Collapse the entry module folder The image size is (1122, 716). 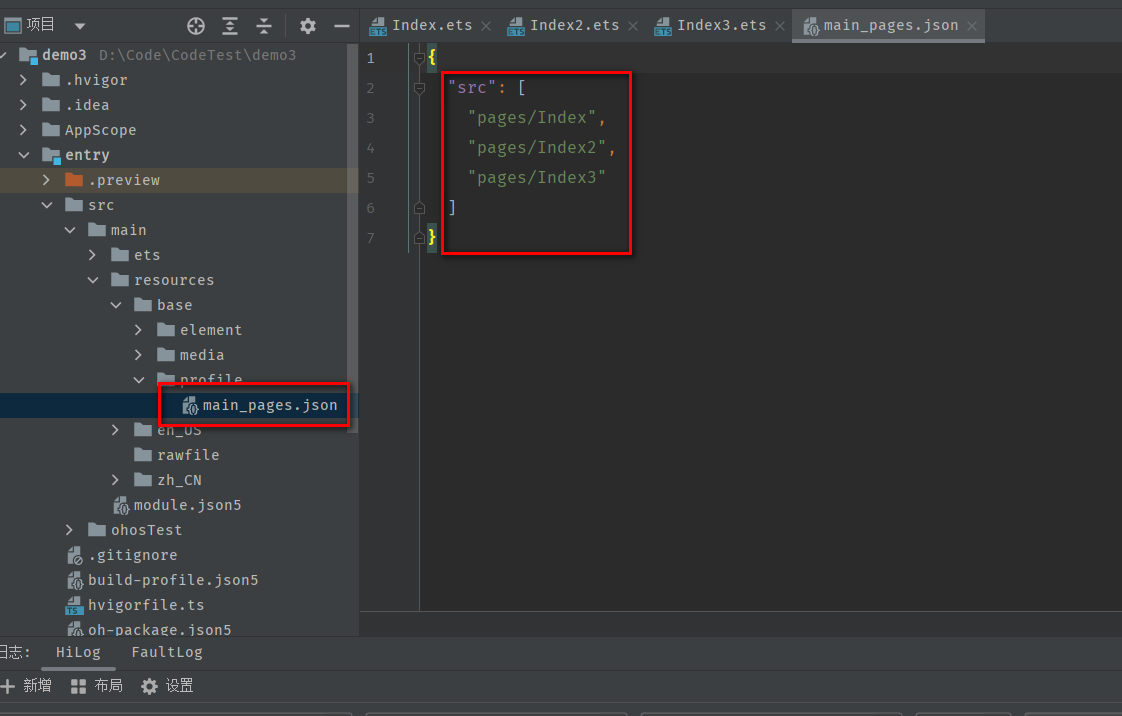point(24,155)
